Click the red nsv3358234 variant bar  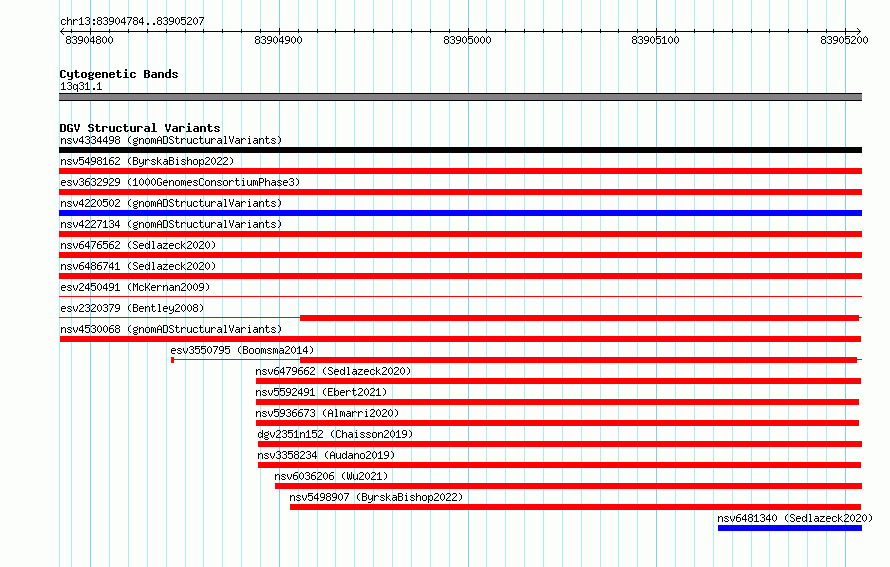560,465
